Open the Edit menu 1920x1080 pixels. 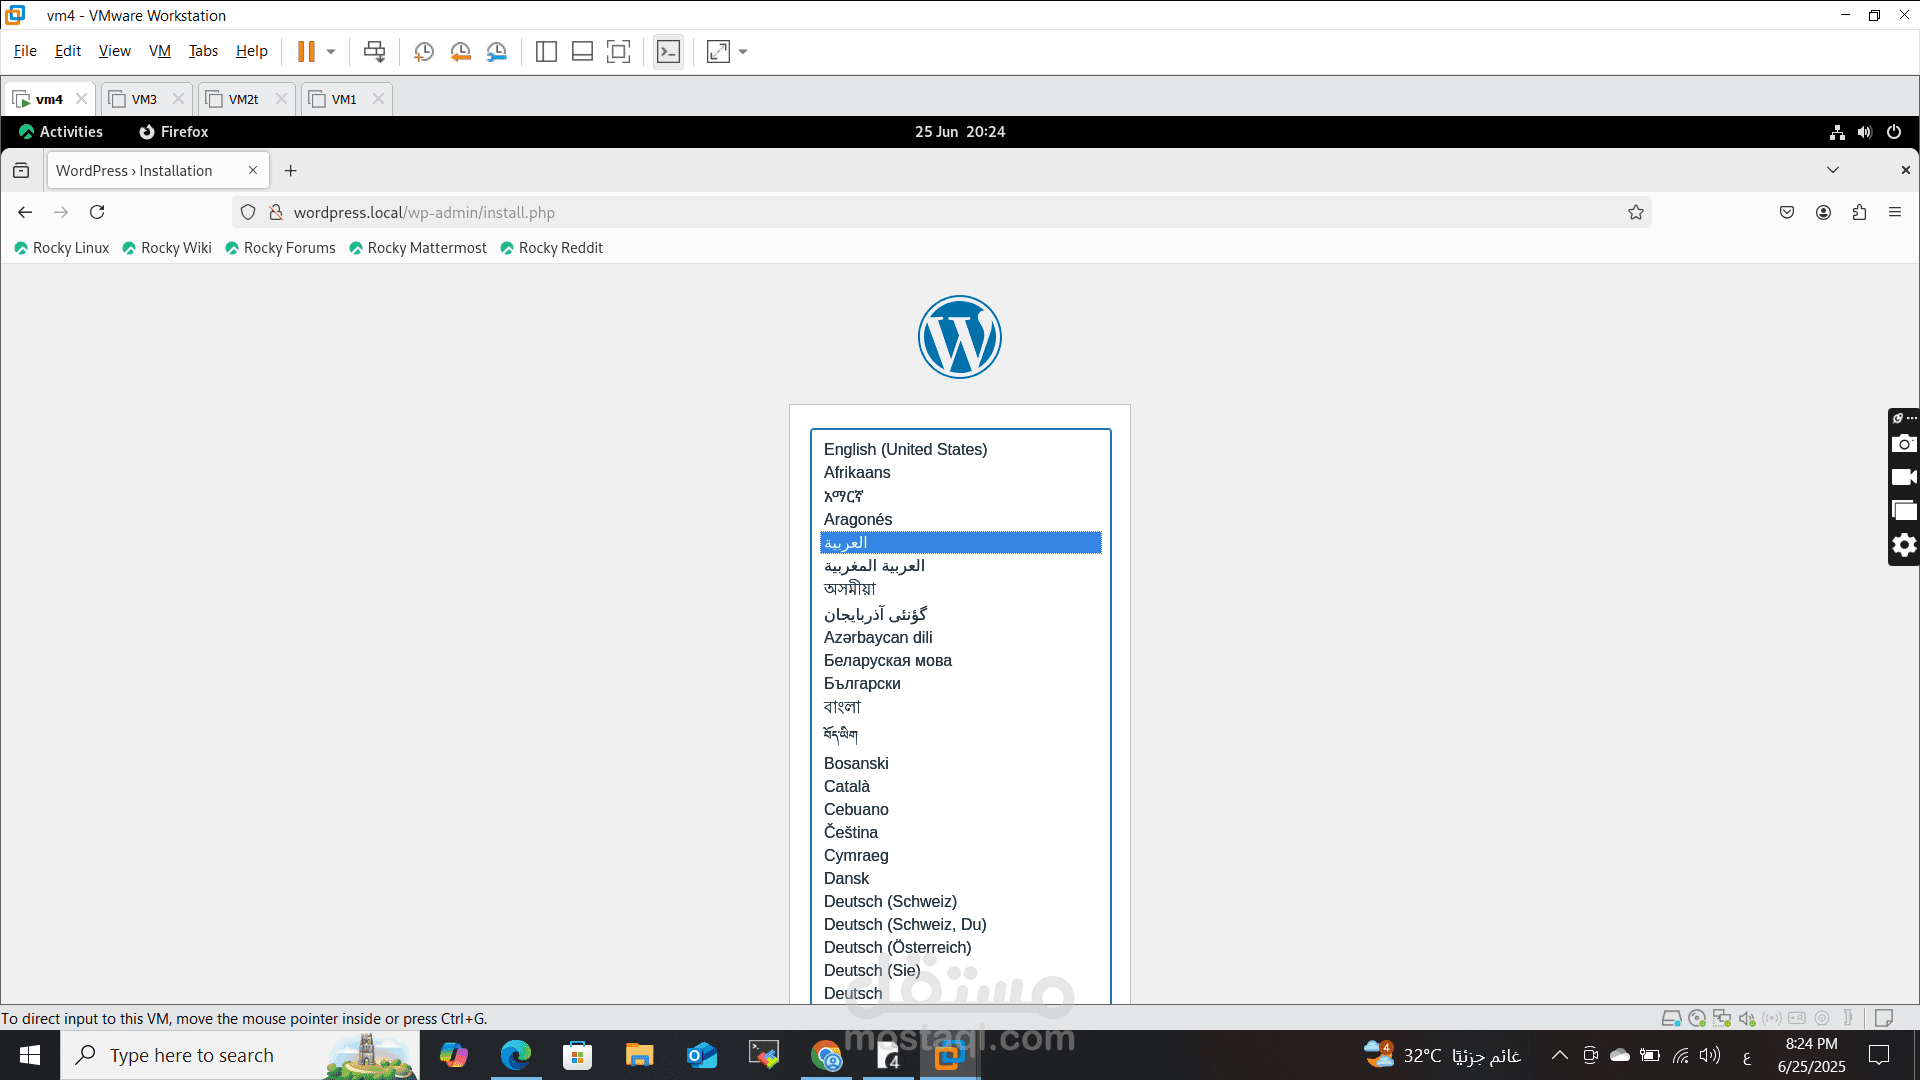(x=68, y=51)
